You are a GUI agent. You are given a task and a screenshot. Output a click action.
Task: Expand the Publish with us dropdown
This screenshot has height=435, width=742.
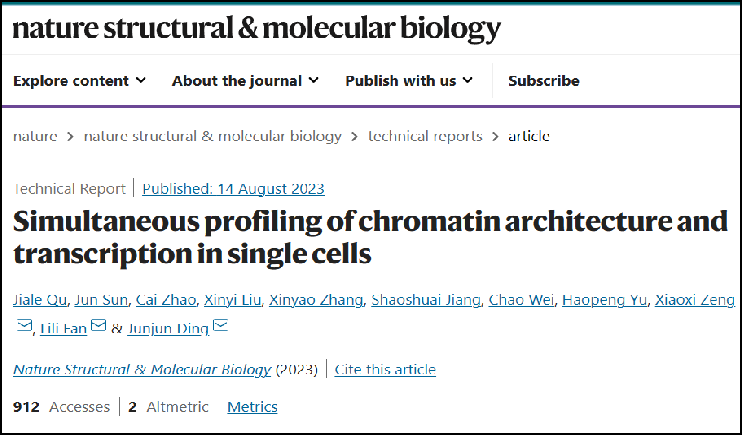tap(409, 81)
